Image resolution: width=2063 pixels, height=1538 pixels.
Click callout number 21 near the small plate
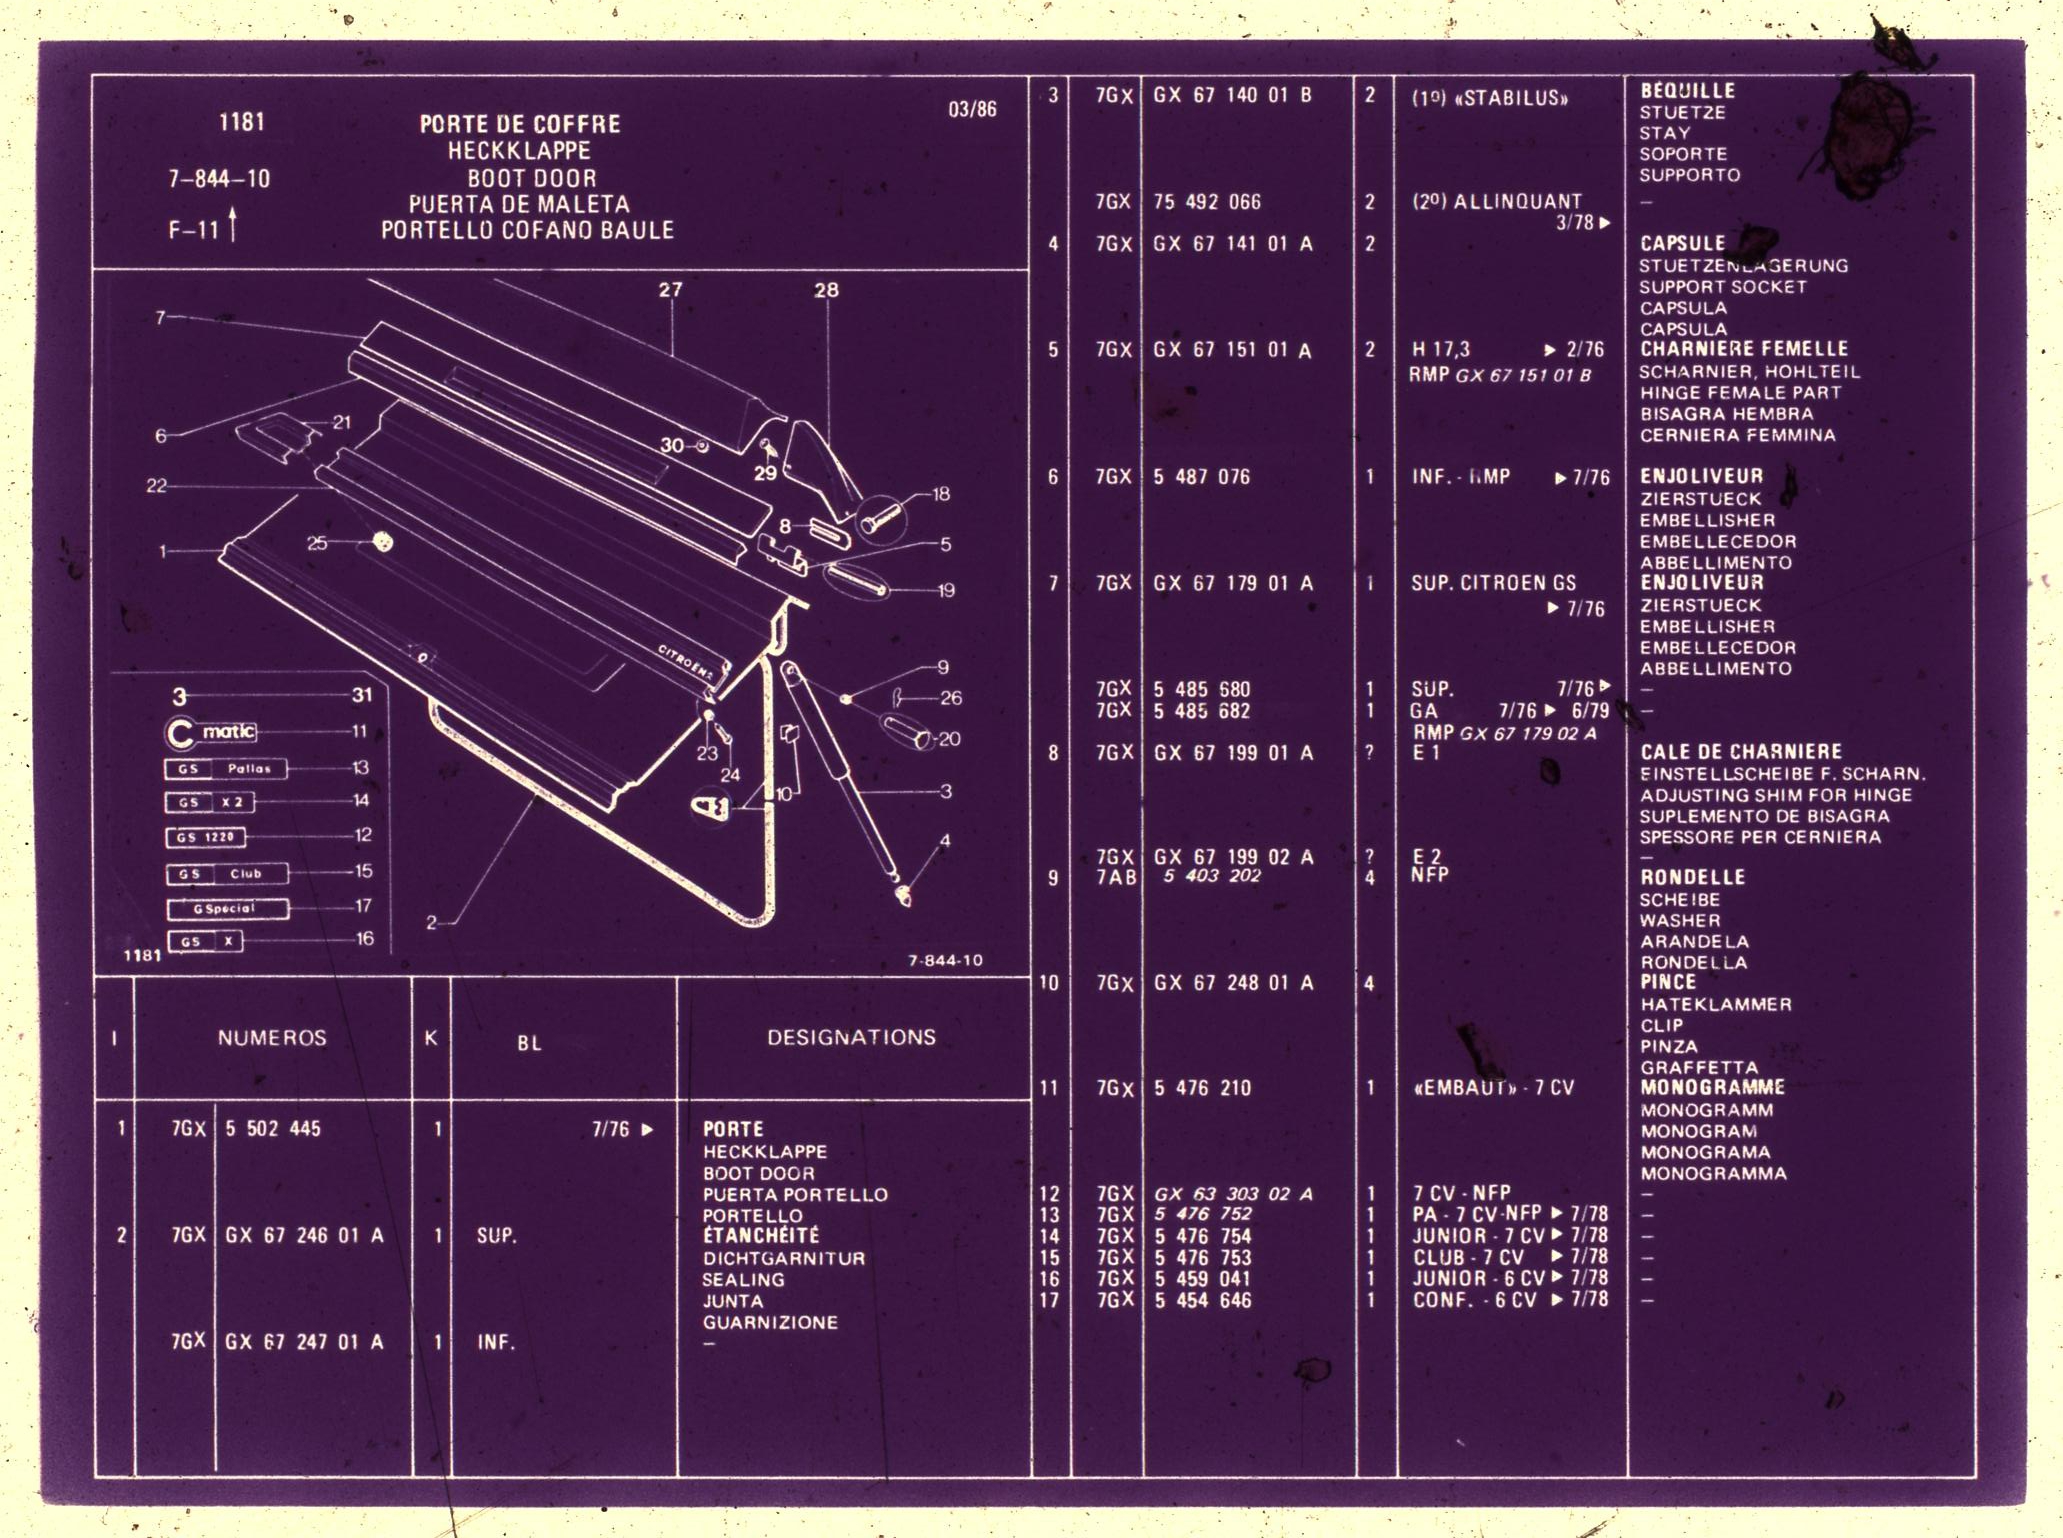[x=342, y=423]
